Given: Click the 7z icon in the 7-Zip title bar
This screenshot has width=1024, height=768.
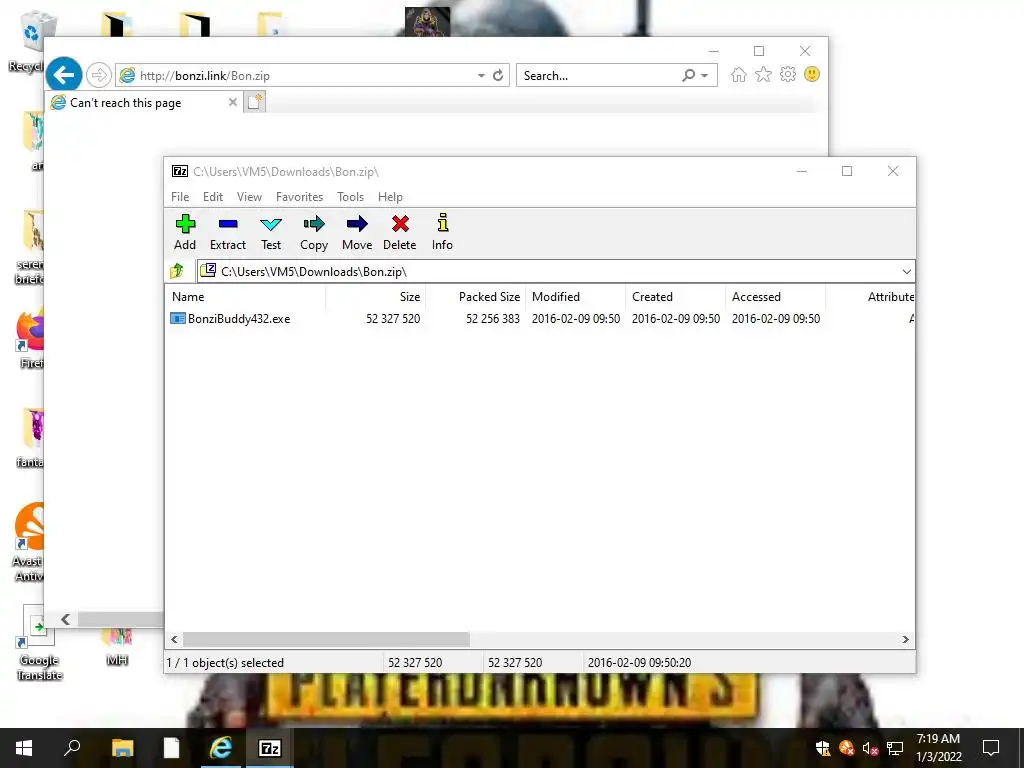Looking at the screenshot, I should 180,171.
